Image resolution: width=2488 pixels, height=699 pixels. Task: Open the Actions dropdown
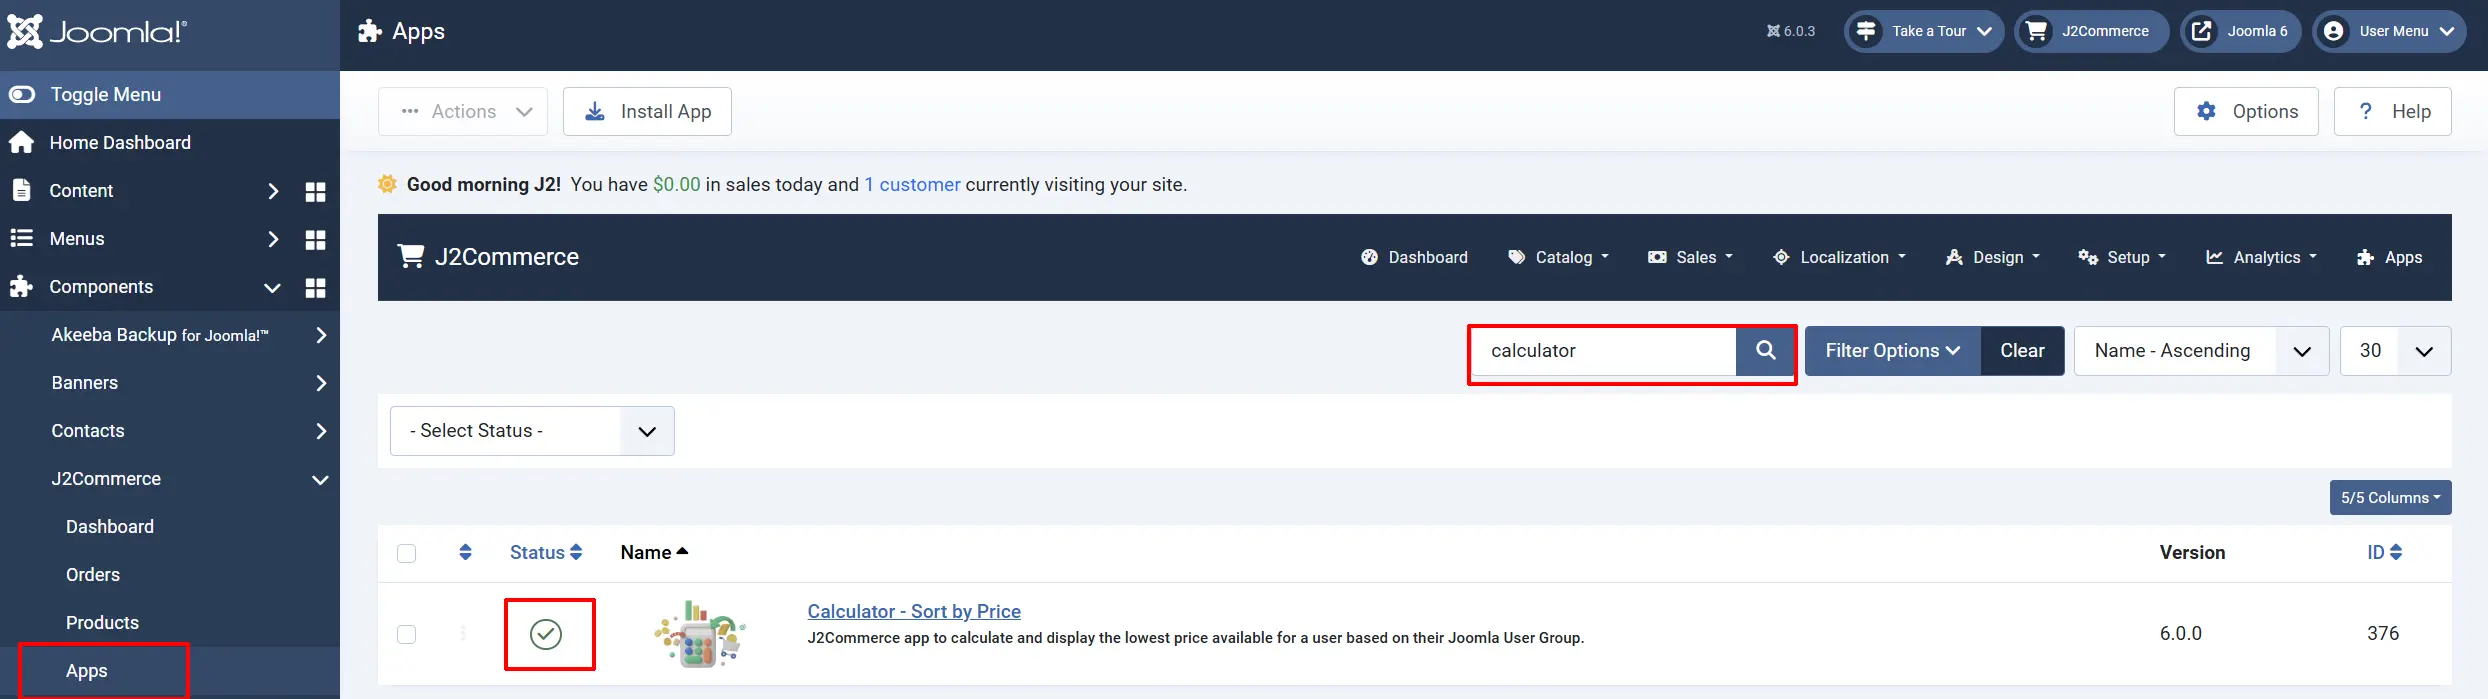[x=463, y=111]
